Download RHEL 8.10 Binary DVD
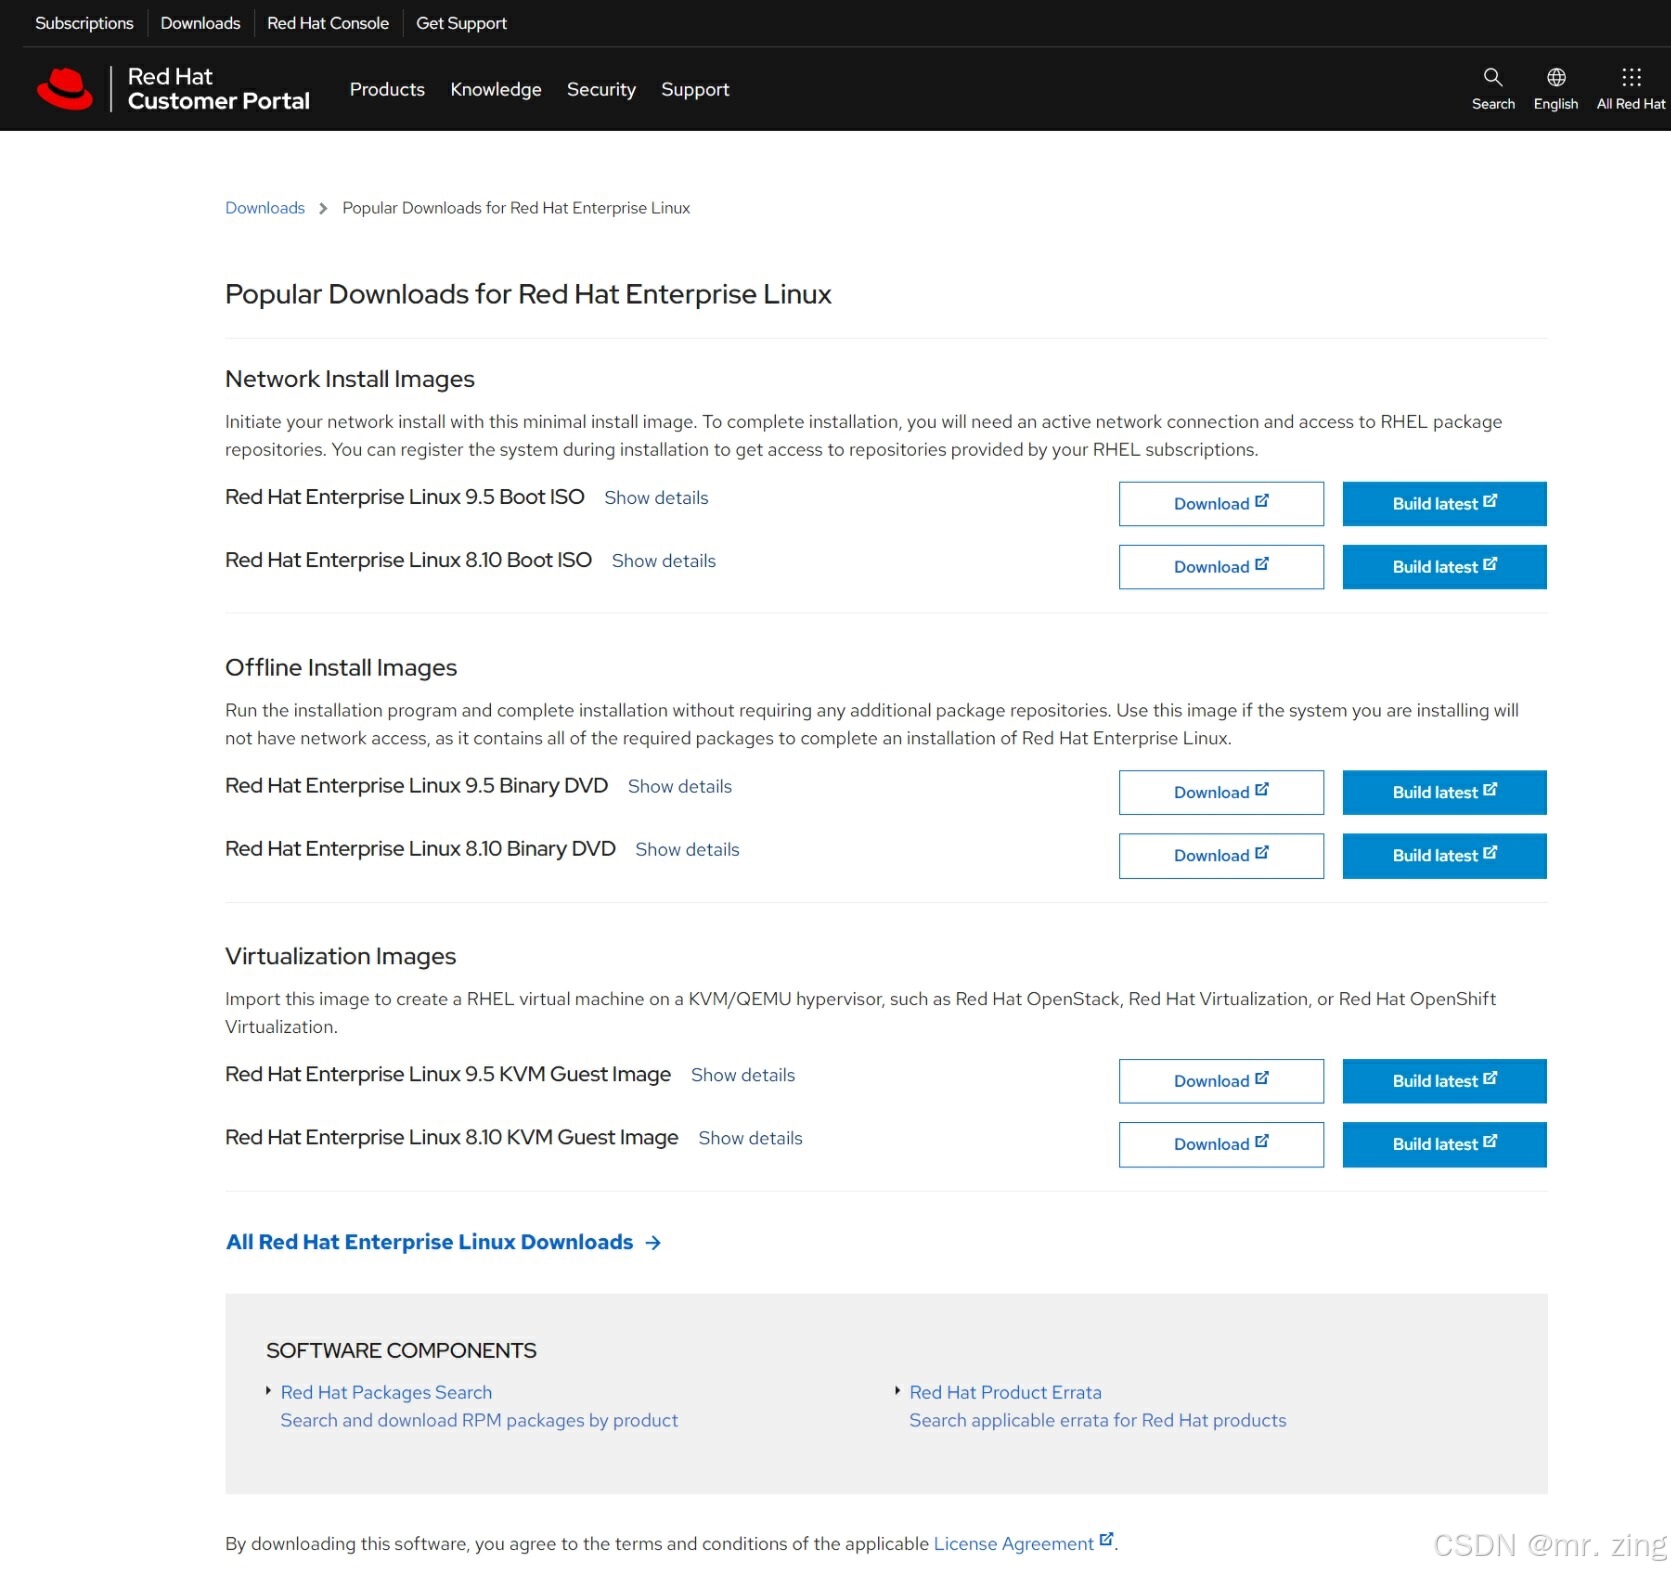The width and height of the screenshot is (1671, 1575). (x=1221, y=856)
